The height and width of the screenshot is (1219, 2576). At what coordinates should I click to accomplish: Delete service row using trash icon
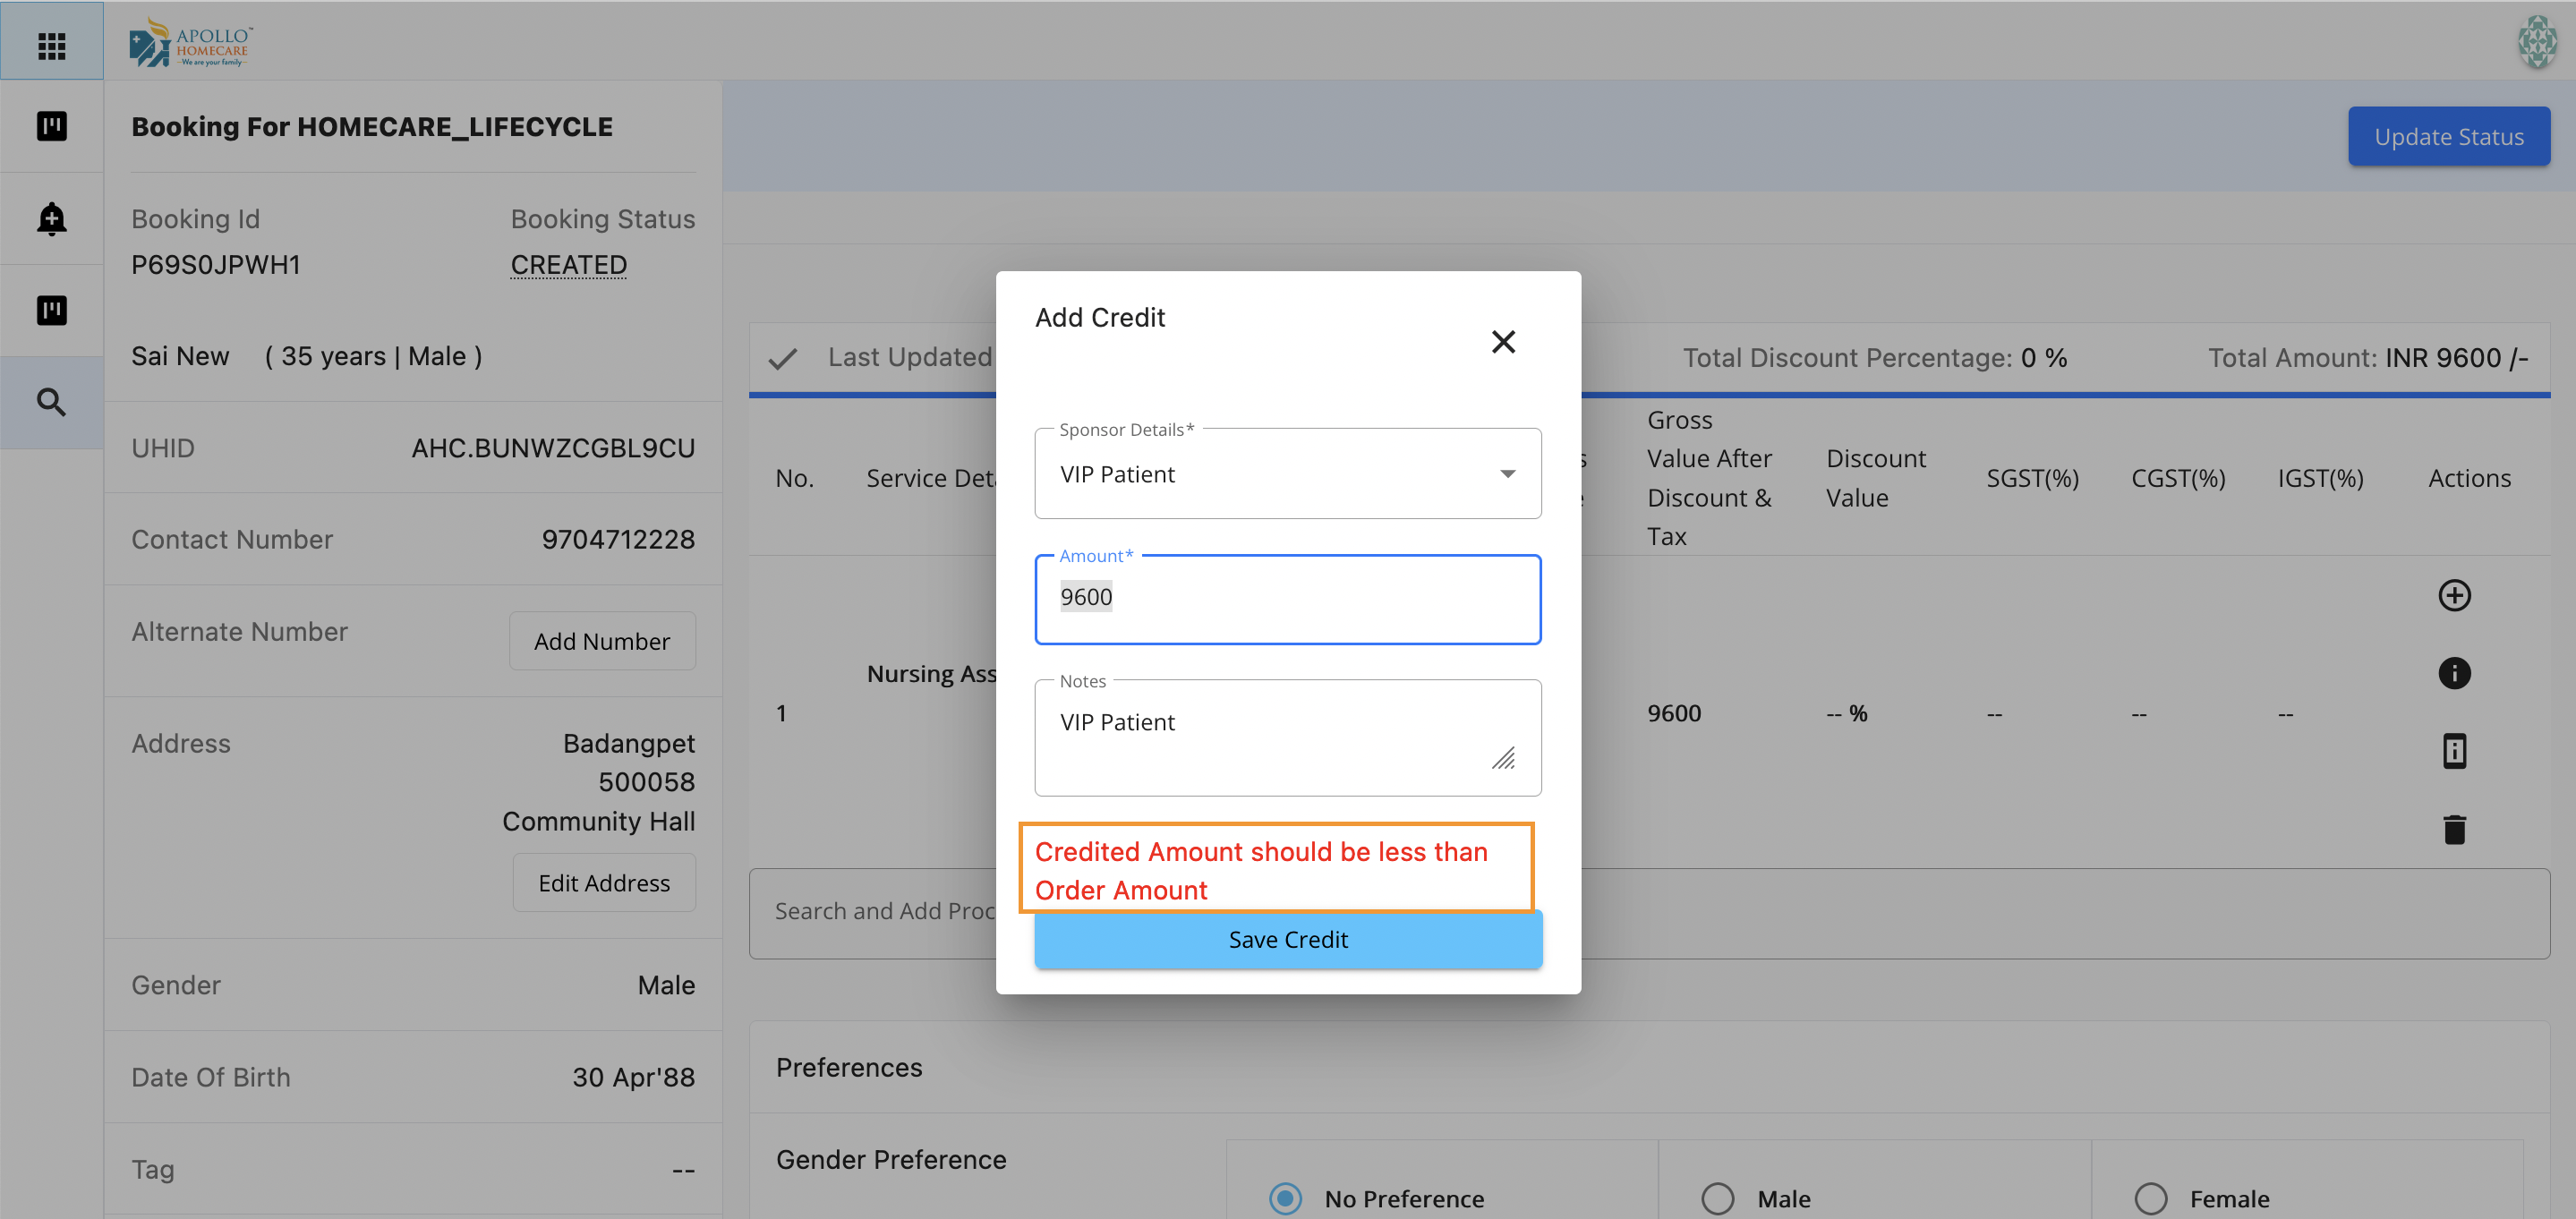click(x=2453, y=829)
